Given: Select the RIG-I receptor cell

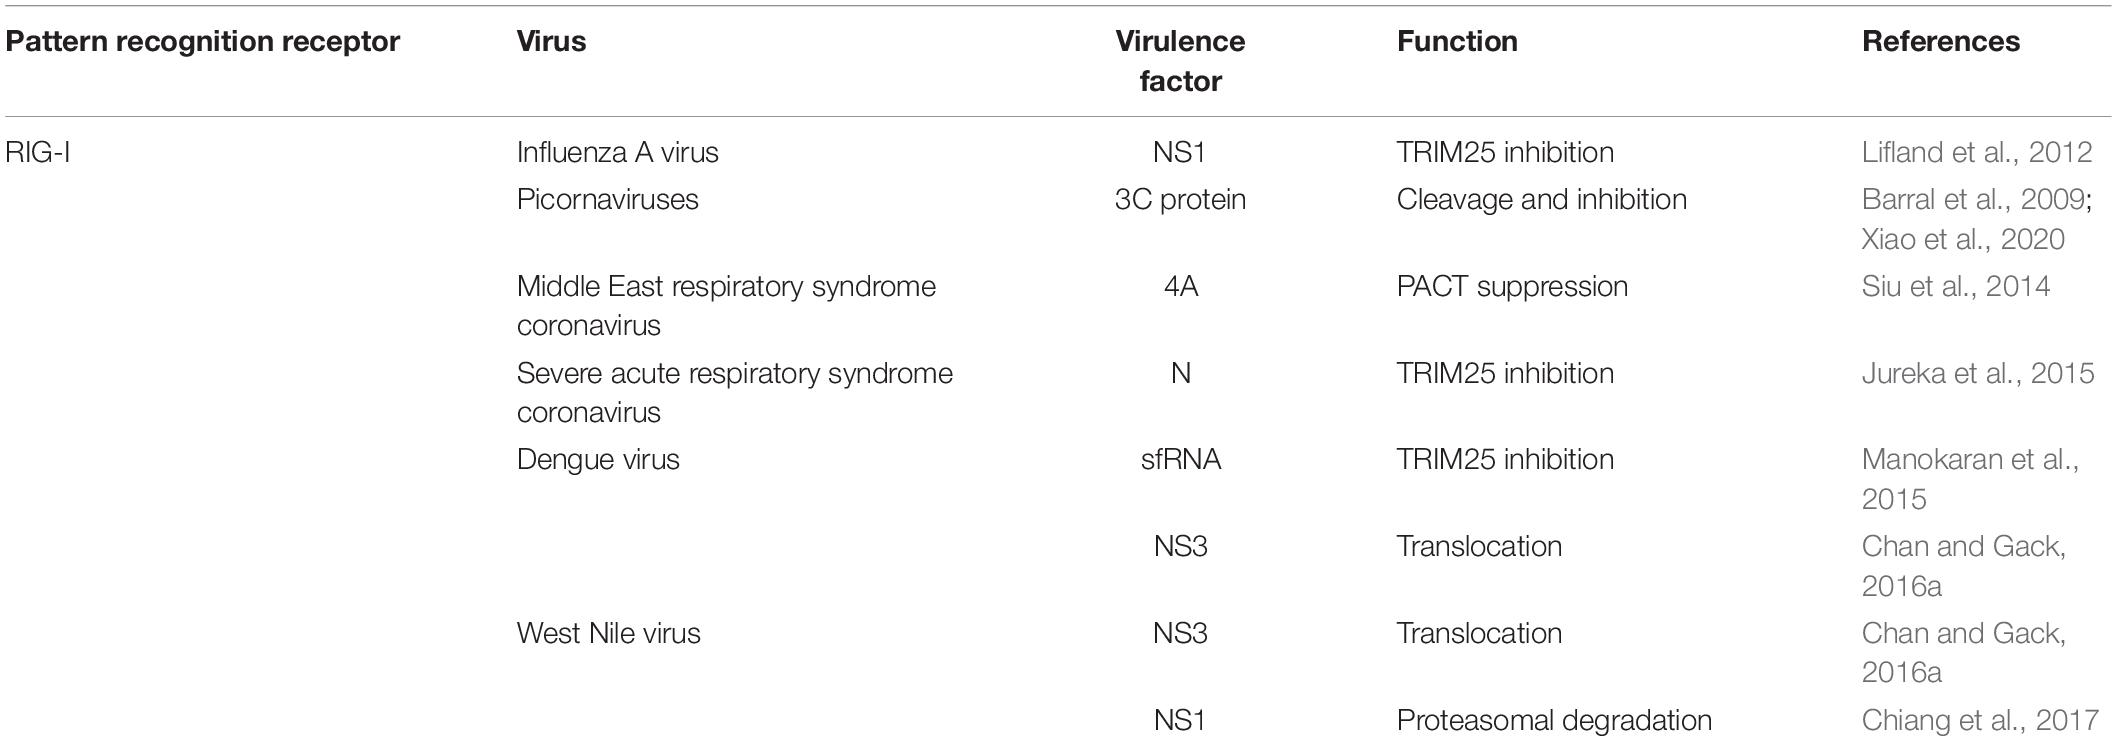Looking at the screenshot, I should tap(38, 152).
